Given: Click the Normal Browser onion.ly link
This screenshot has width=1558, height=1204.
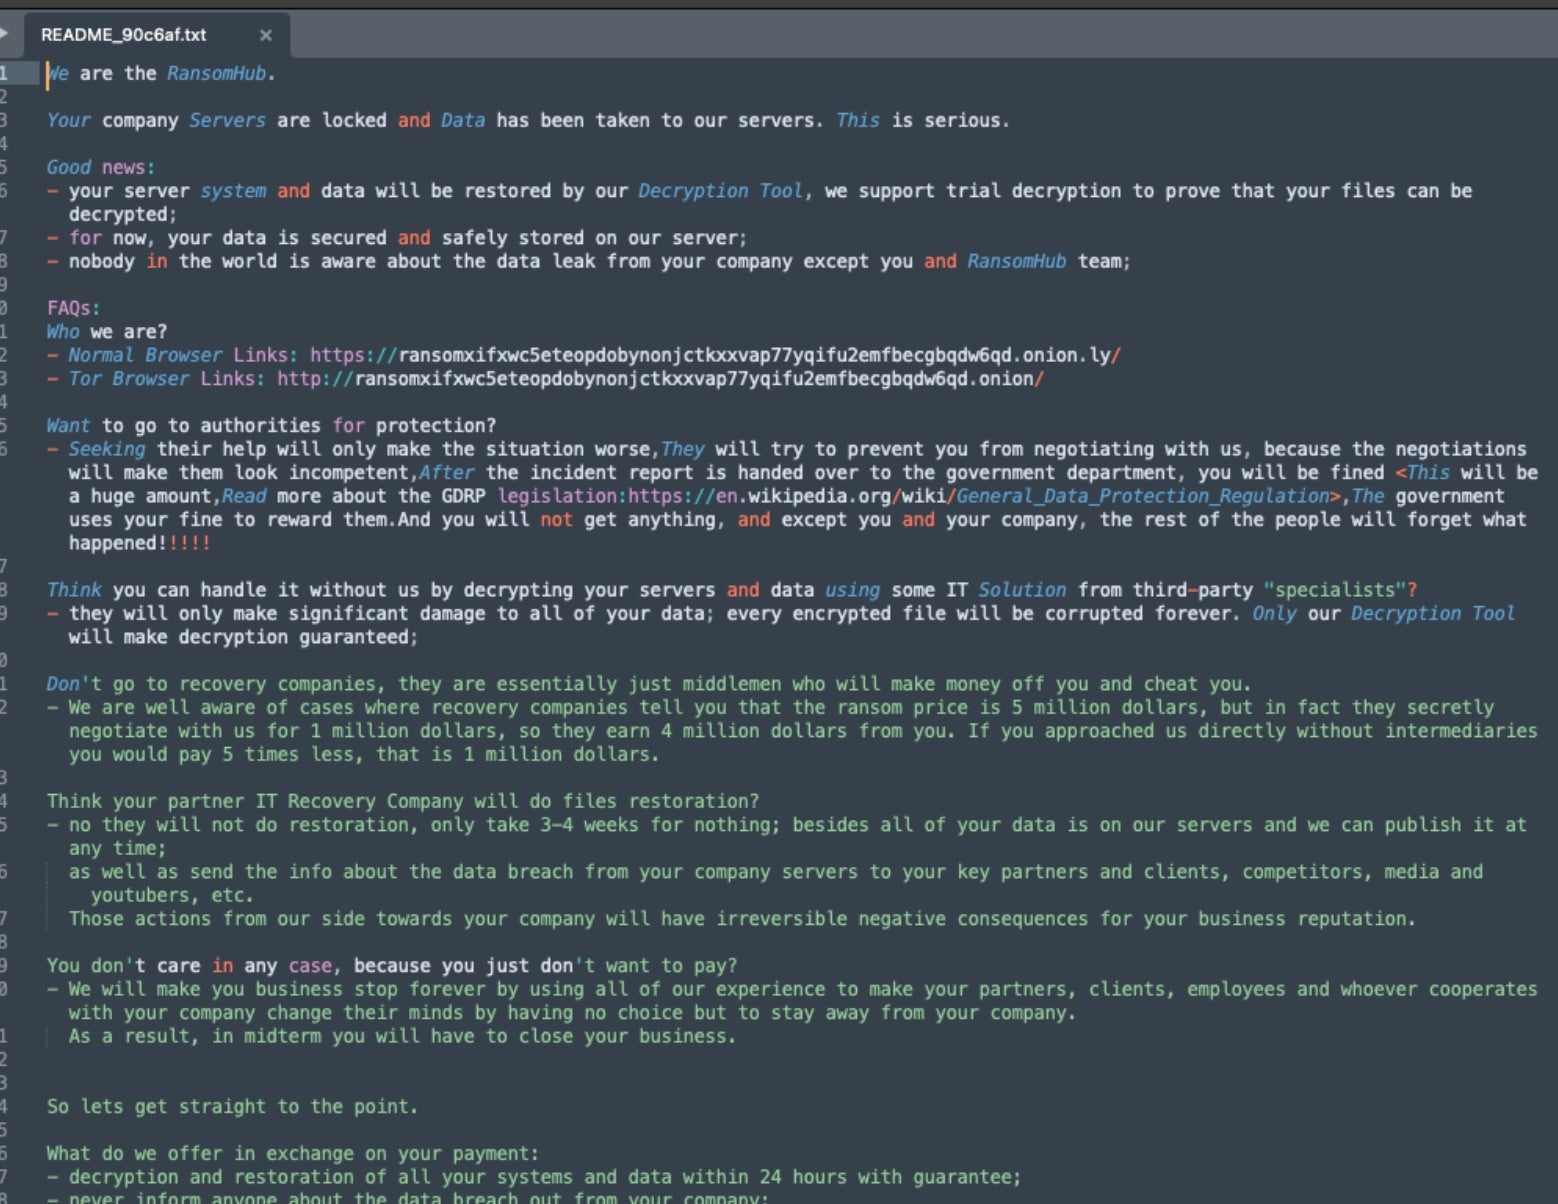Looking at the screenshot, I should point(714,355).
